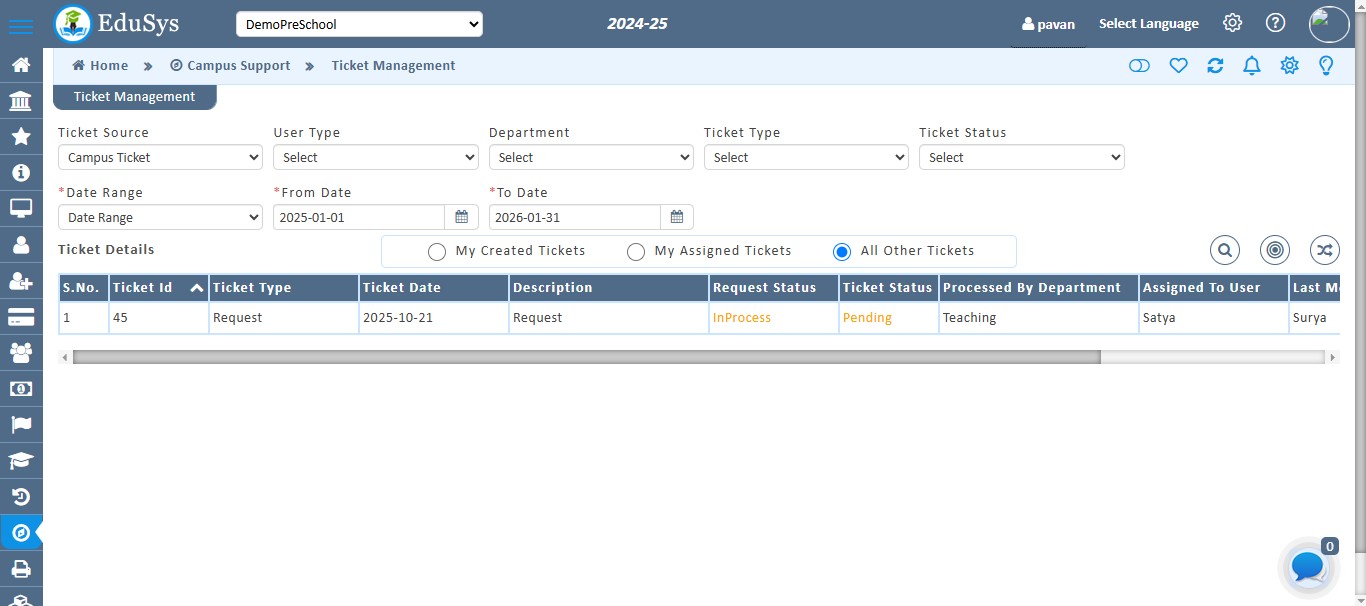This screenshot has width=1366, height=606.
Task: Open the Select Language menu
Action: coord(1148,23)
